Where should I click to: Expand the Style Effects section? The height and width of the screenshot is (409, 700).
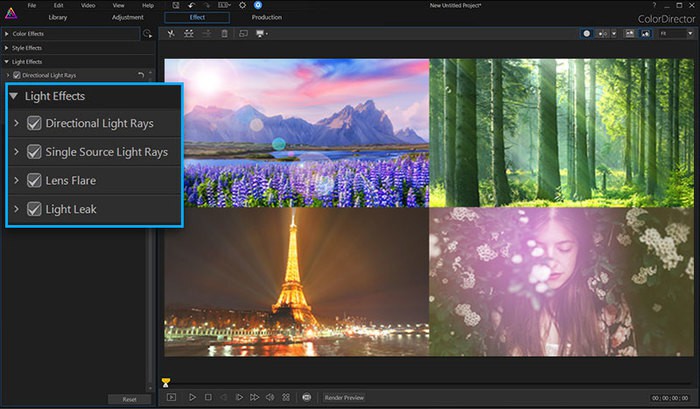click(8, 47)
